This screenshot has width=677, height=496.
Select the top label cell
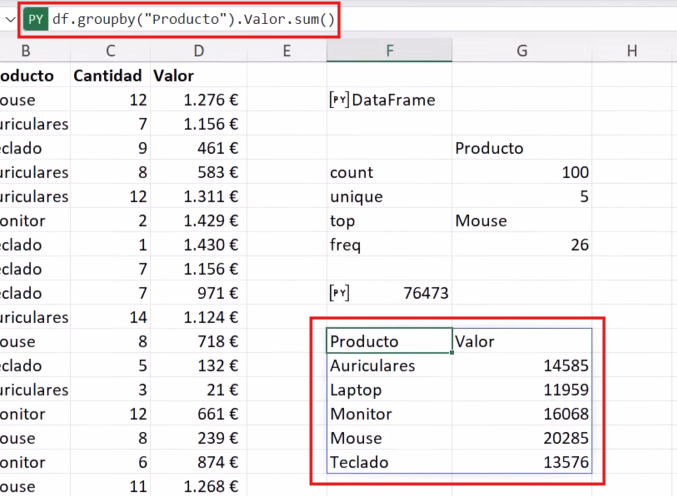[389, 221]
